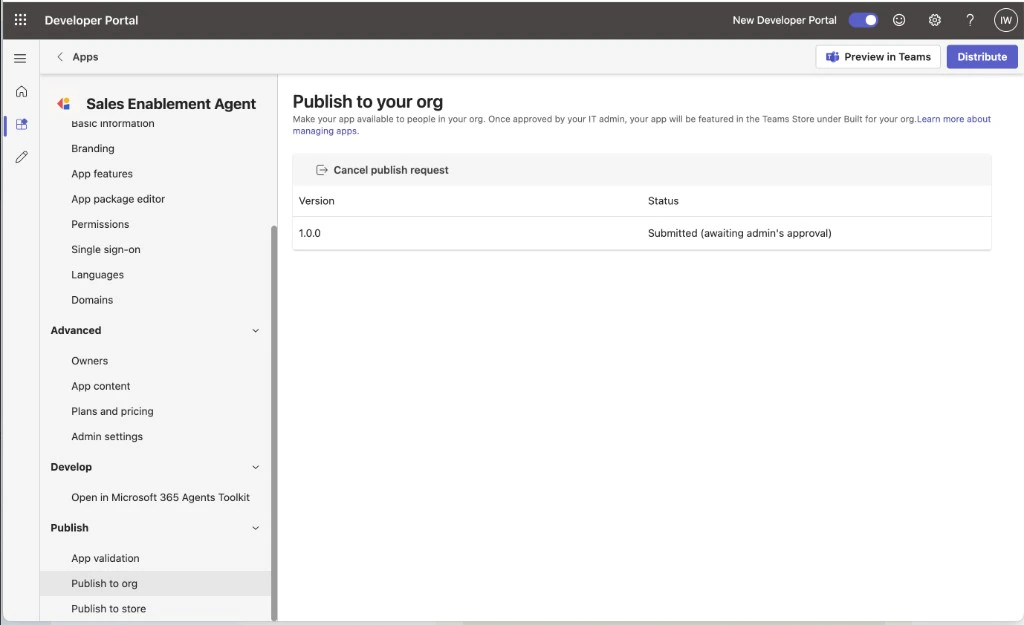Click the back arrow beside Apps

tap(60, 57)
